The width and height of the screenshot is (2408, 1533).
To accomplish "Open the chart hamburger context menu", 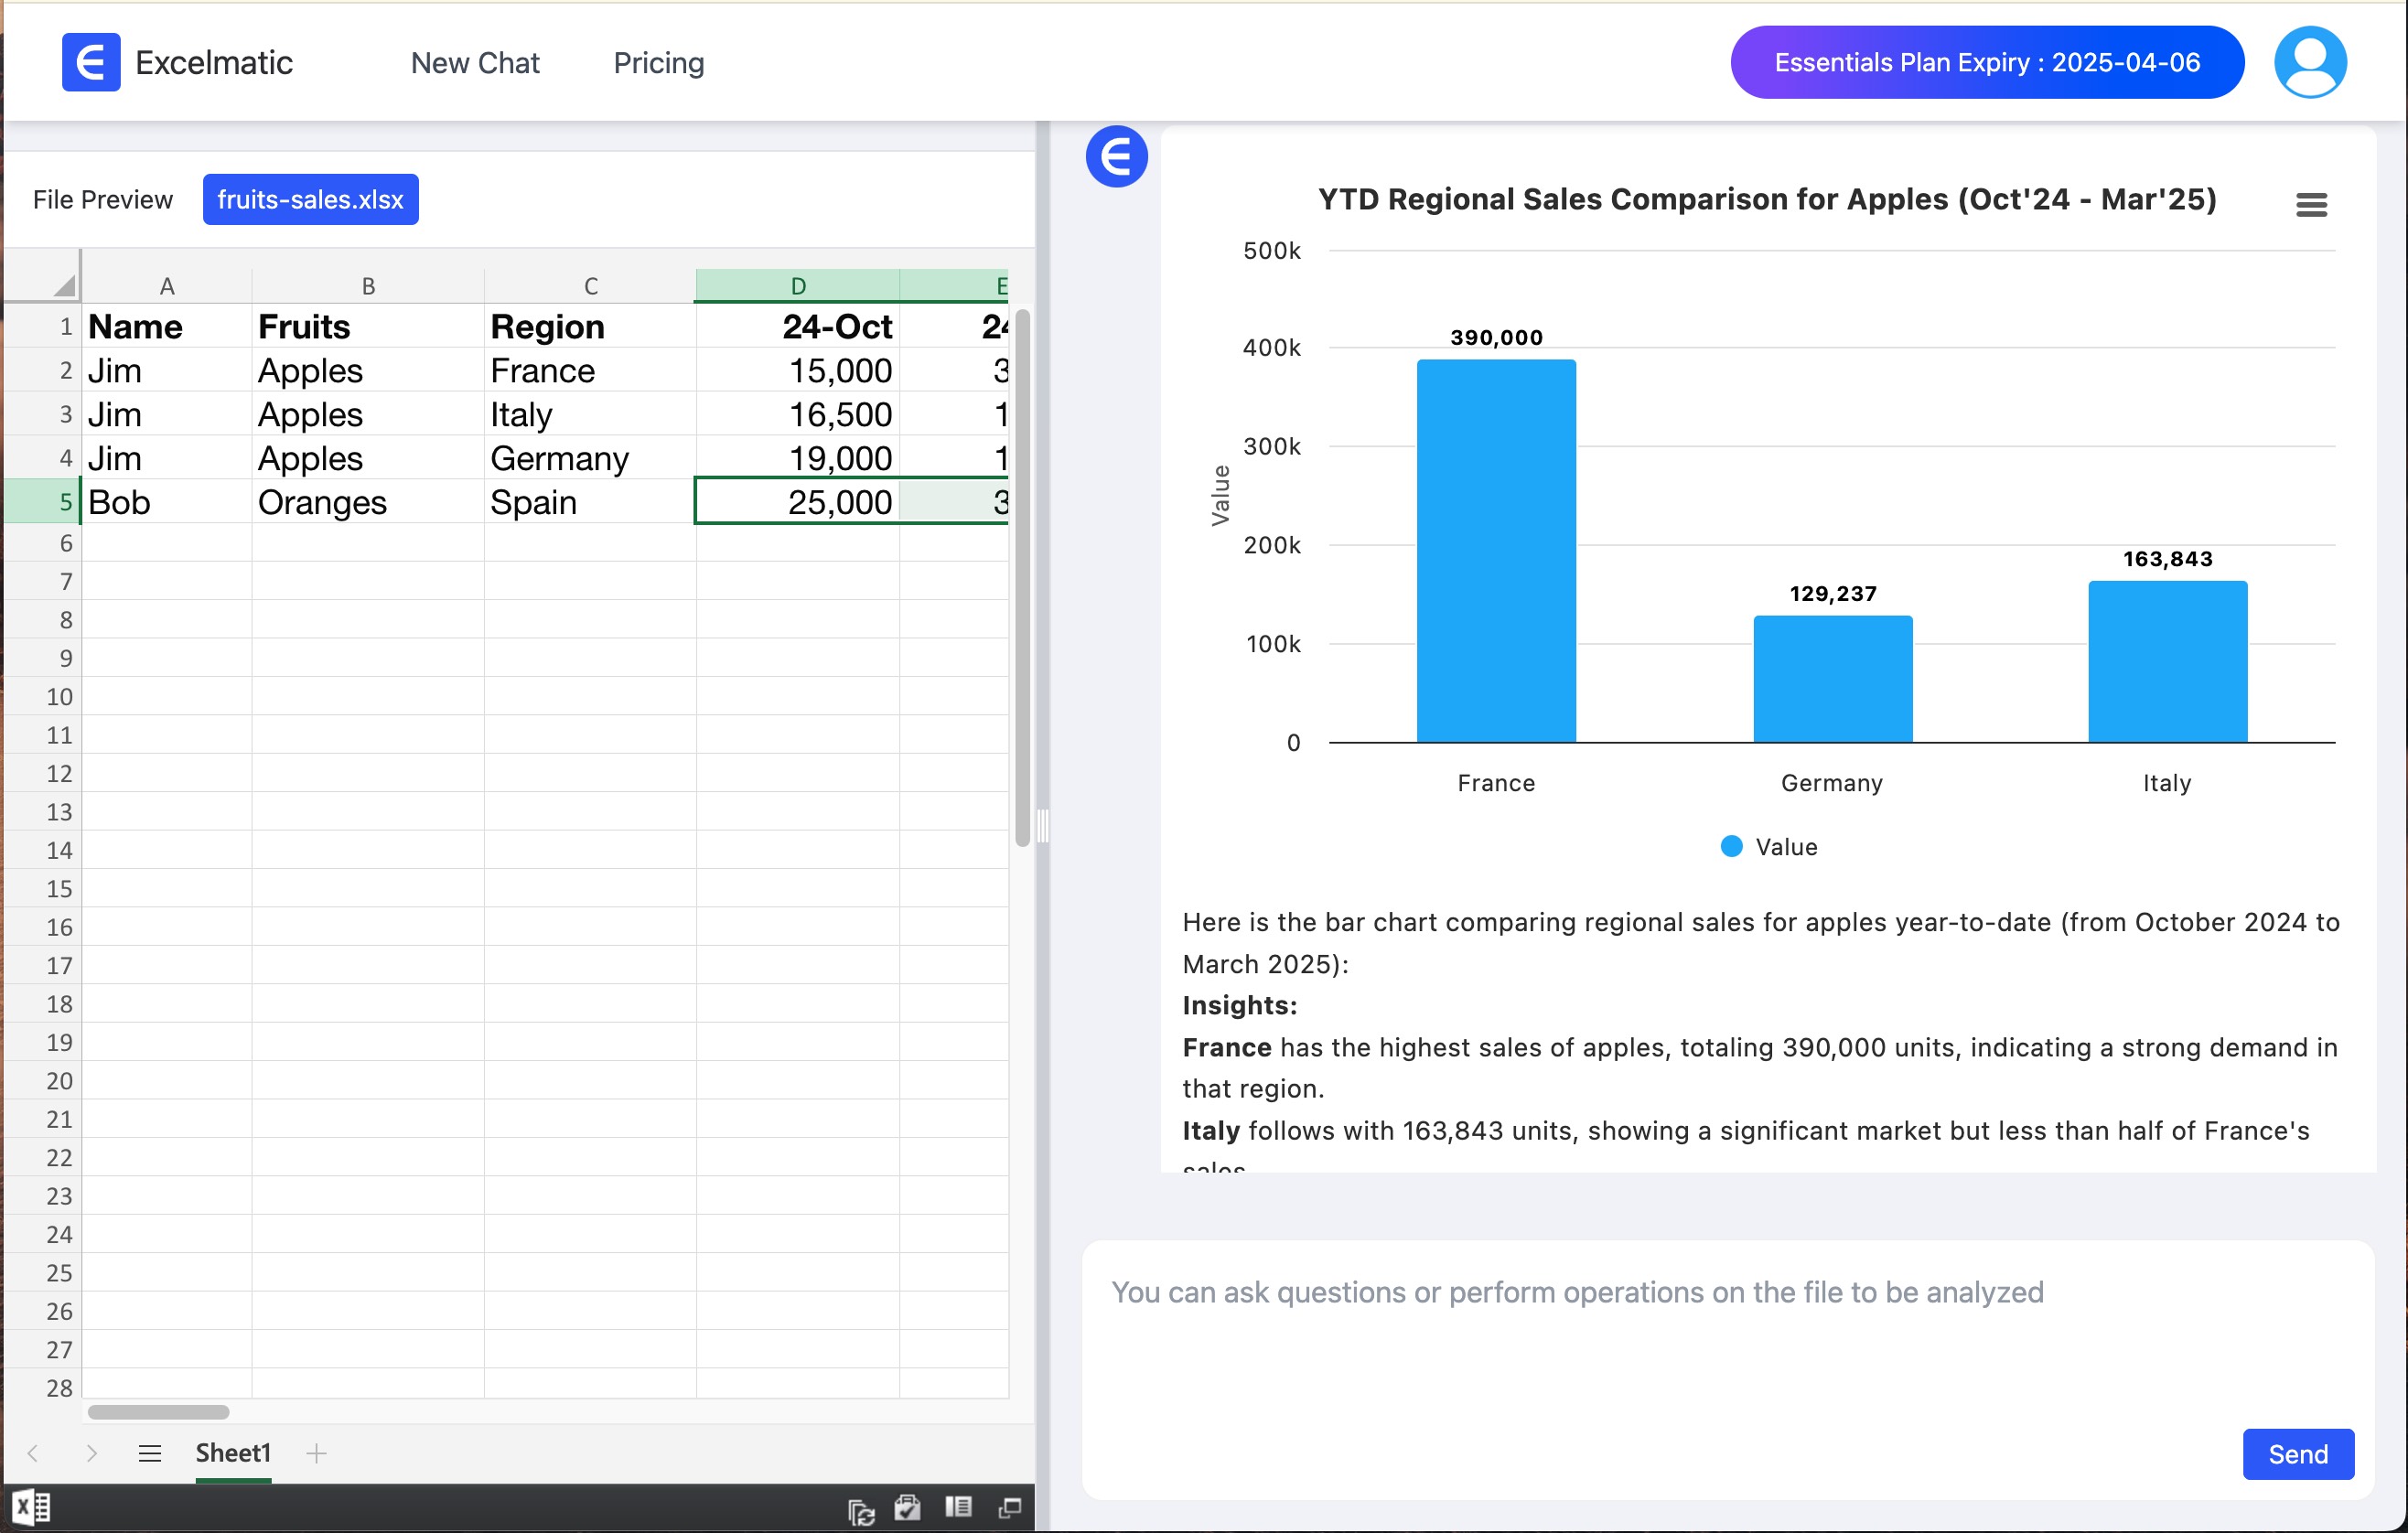I will [2310, 205].
